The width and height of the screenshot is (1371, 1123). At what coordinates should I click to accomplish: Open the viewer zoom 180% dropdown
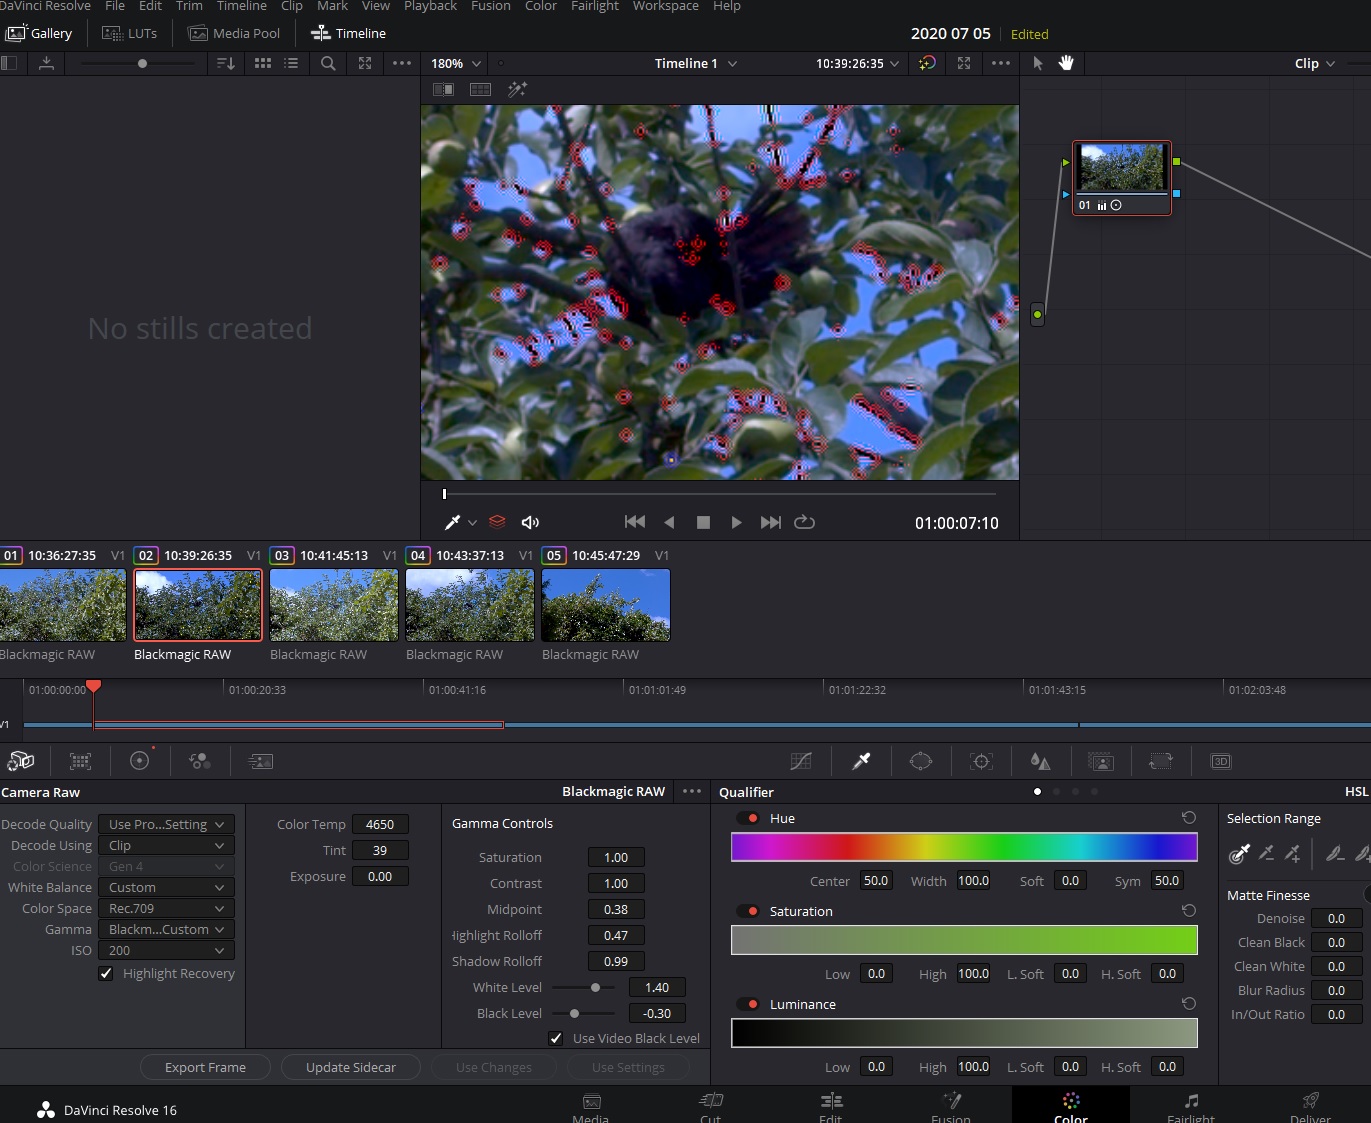[456, 63]
